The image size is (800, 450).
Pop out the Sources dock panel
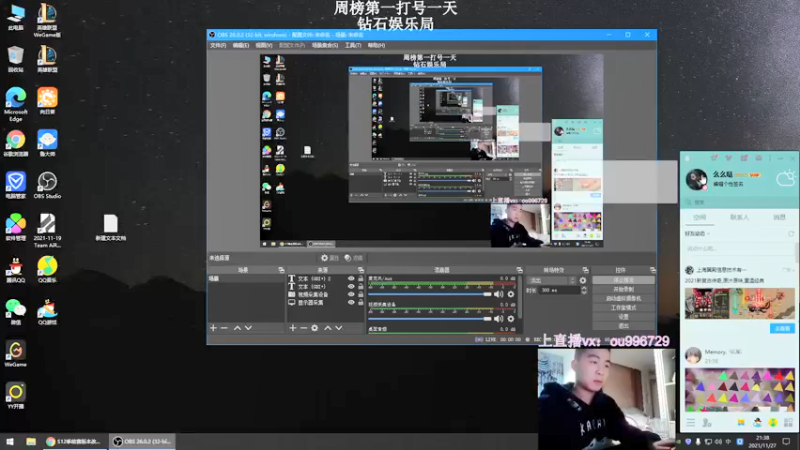pos(361,270)
